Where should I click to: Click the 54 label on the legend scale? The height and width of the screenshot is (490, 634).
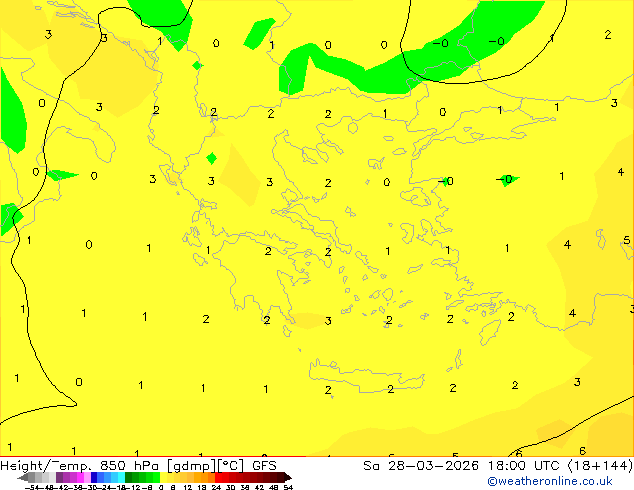288,488
